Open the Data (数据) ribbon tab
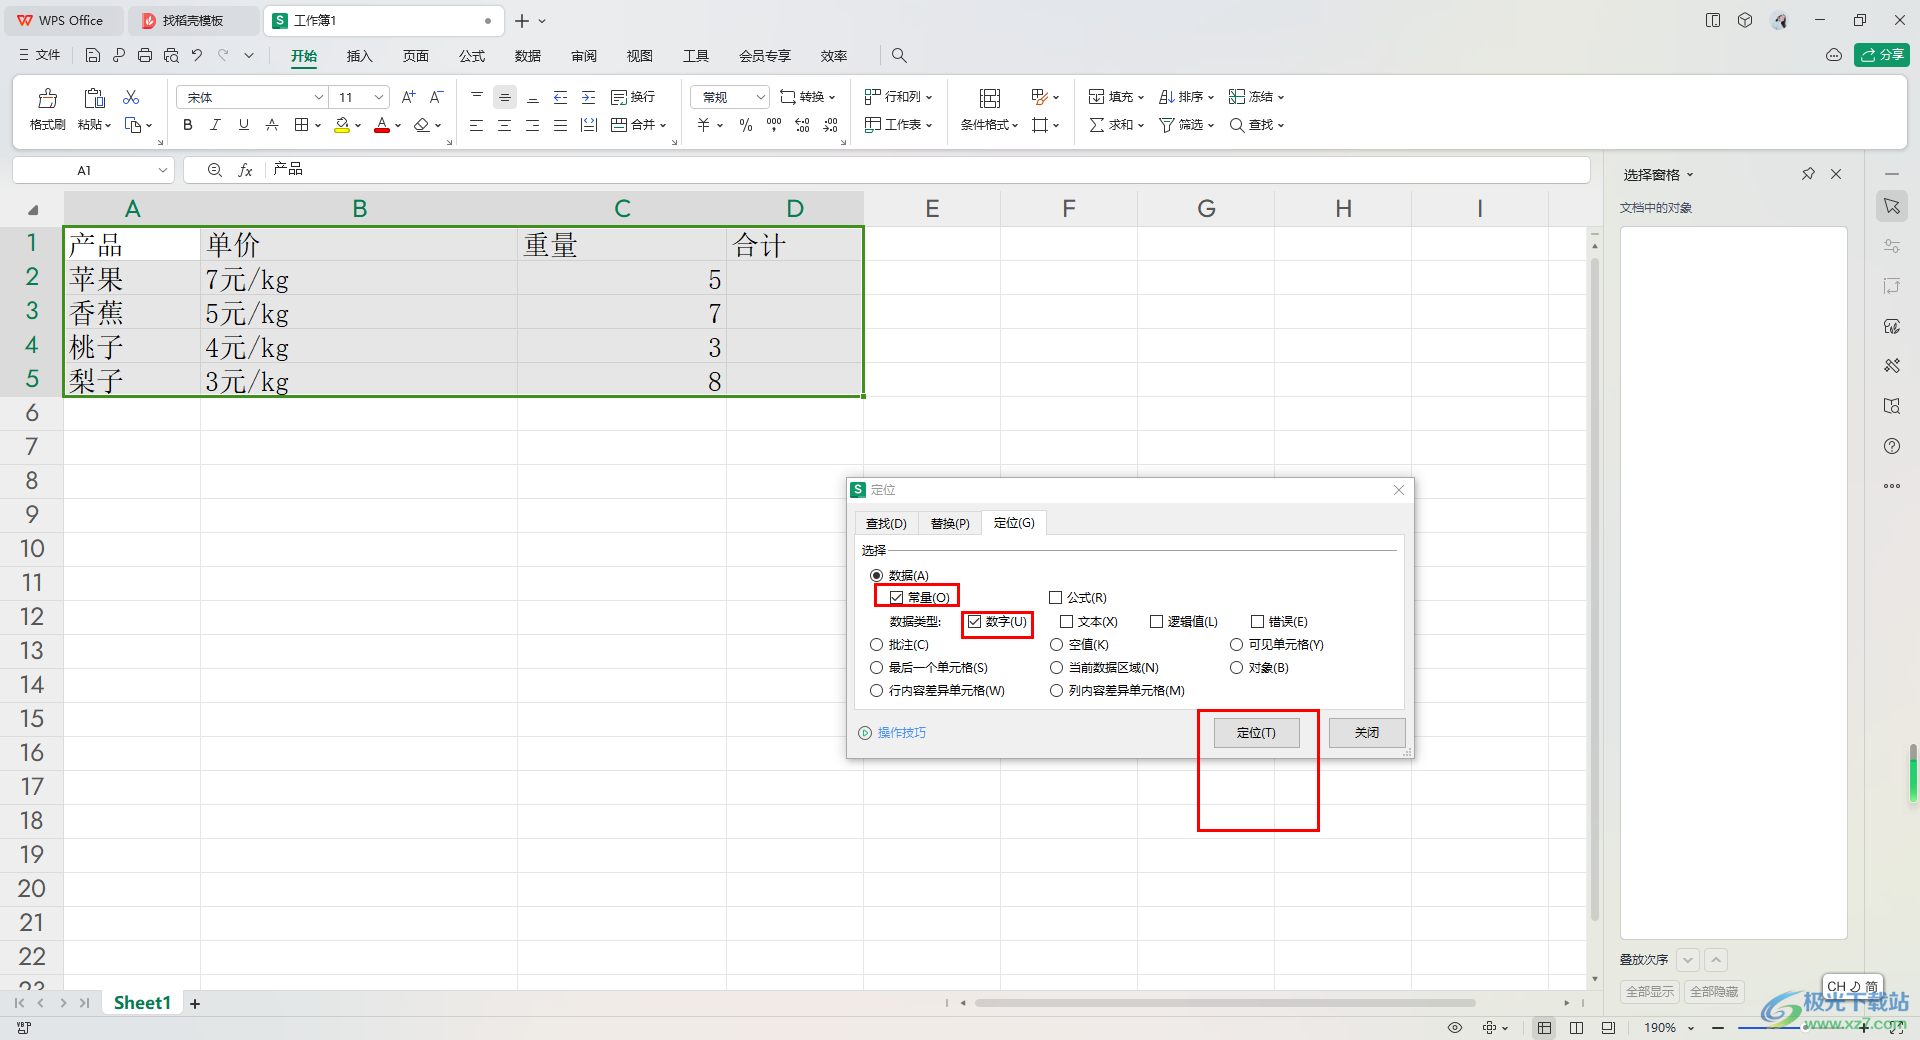This screenshot has width=1920, height=1040. click(528, 56)
